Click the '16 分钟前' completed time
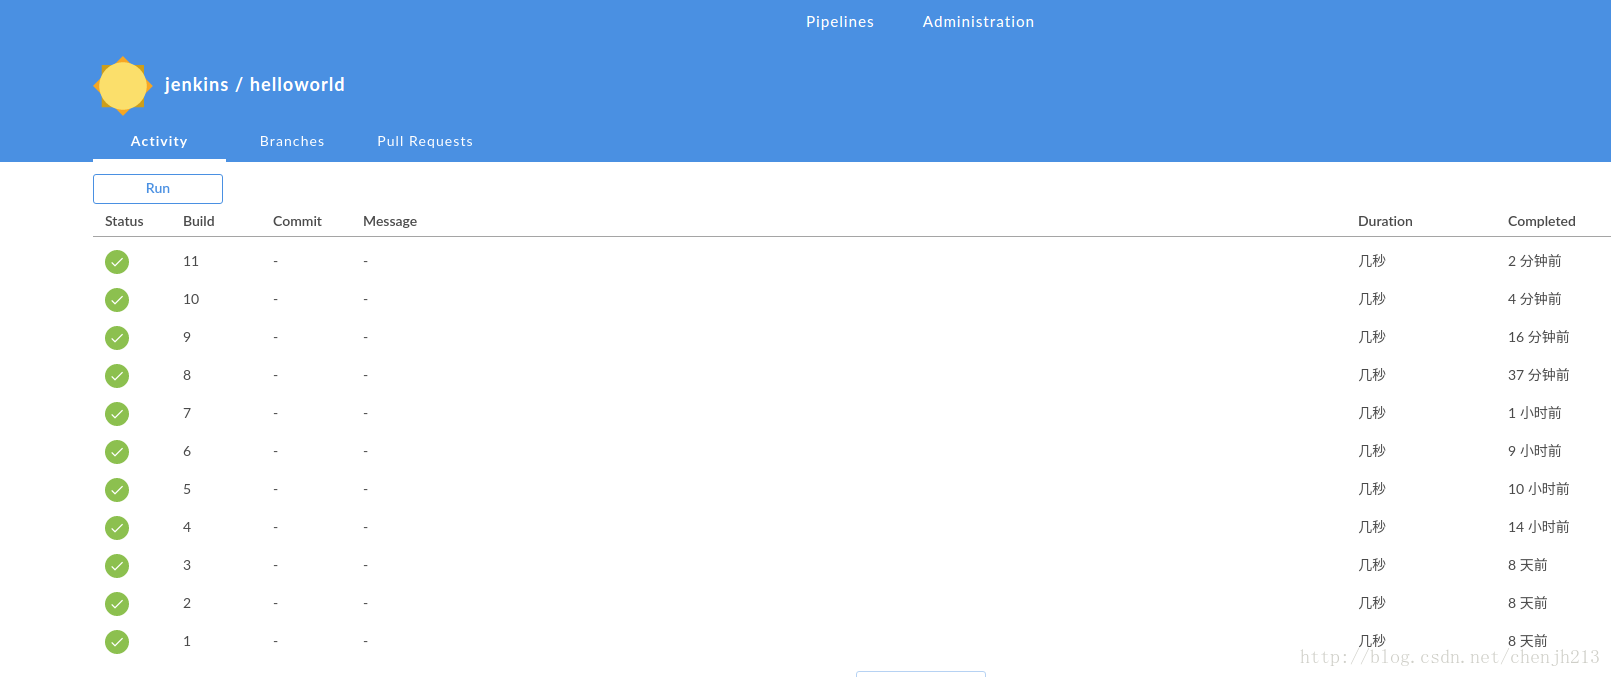The height and width of the screenshot is (677, 1611). coord(1539,337)
